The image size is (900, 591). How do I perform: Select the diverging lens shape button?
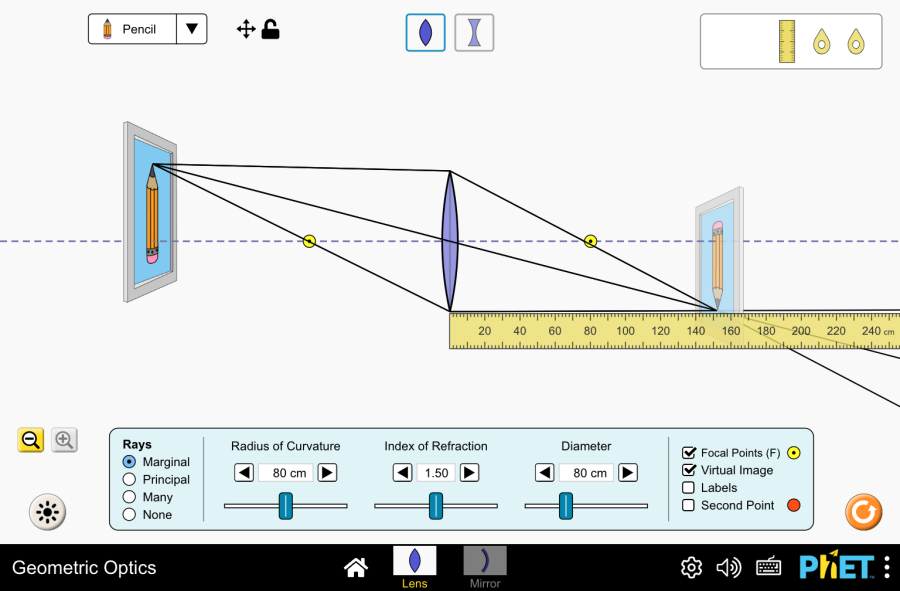pyautogui.click(x=474, y=32)
